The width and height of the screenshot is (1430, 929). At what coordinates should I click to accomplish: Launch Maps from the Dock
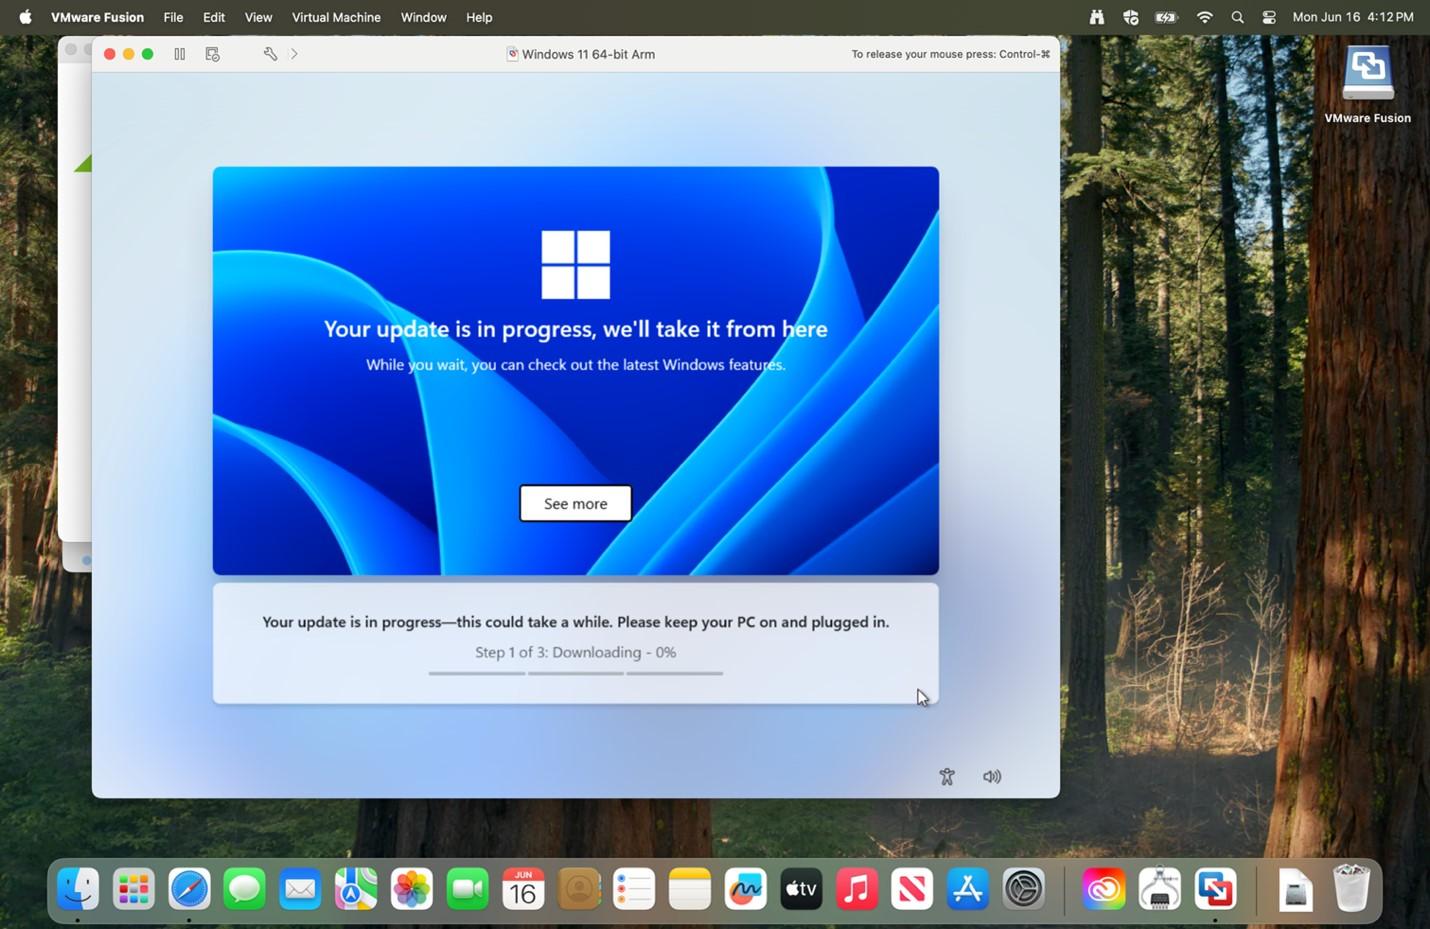pyautogui.click(x=356, y=889)
